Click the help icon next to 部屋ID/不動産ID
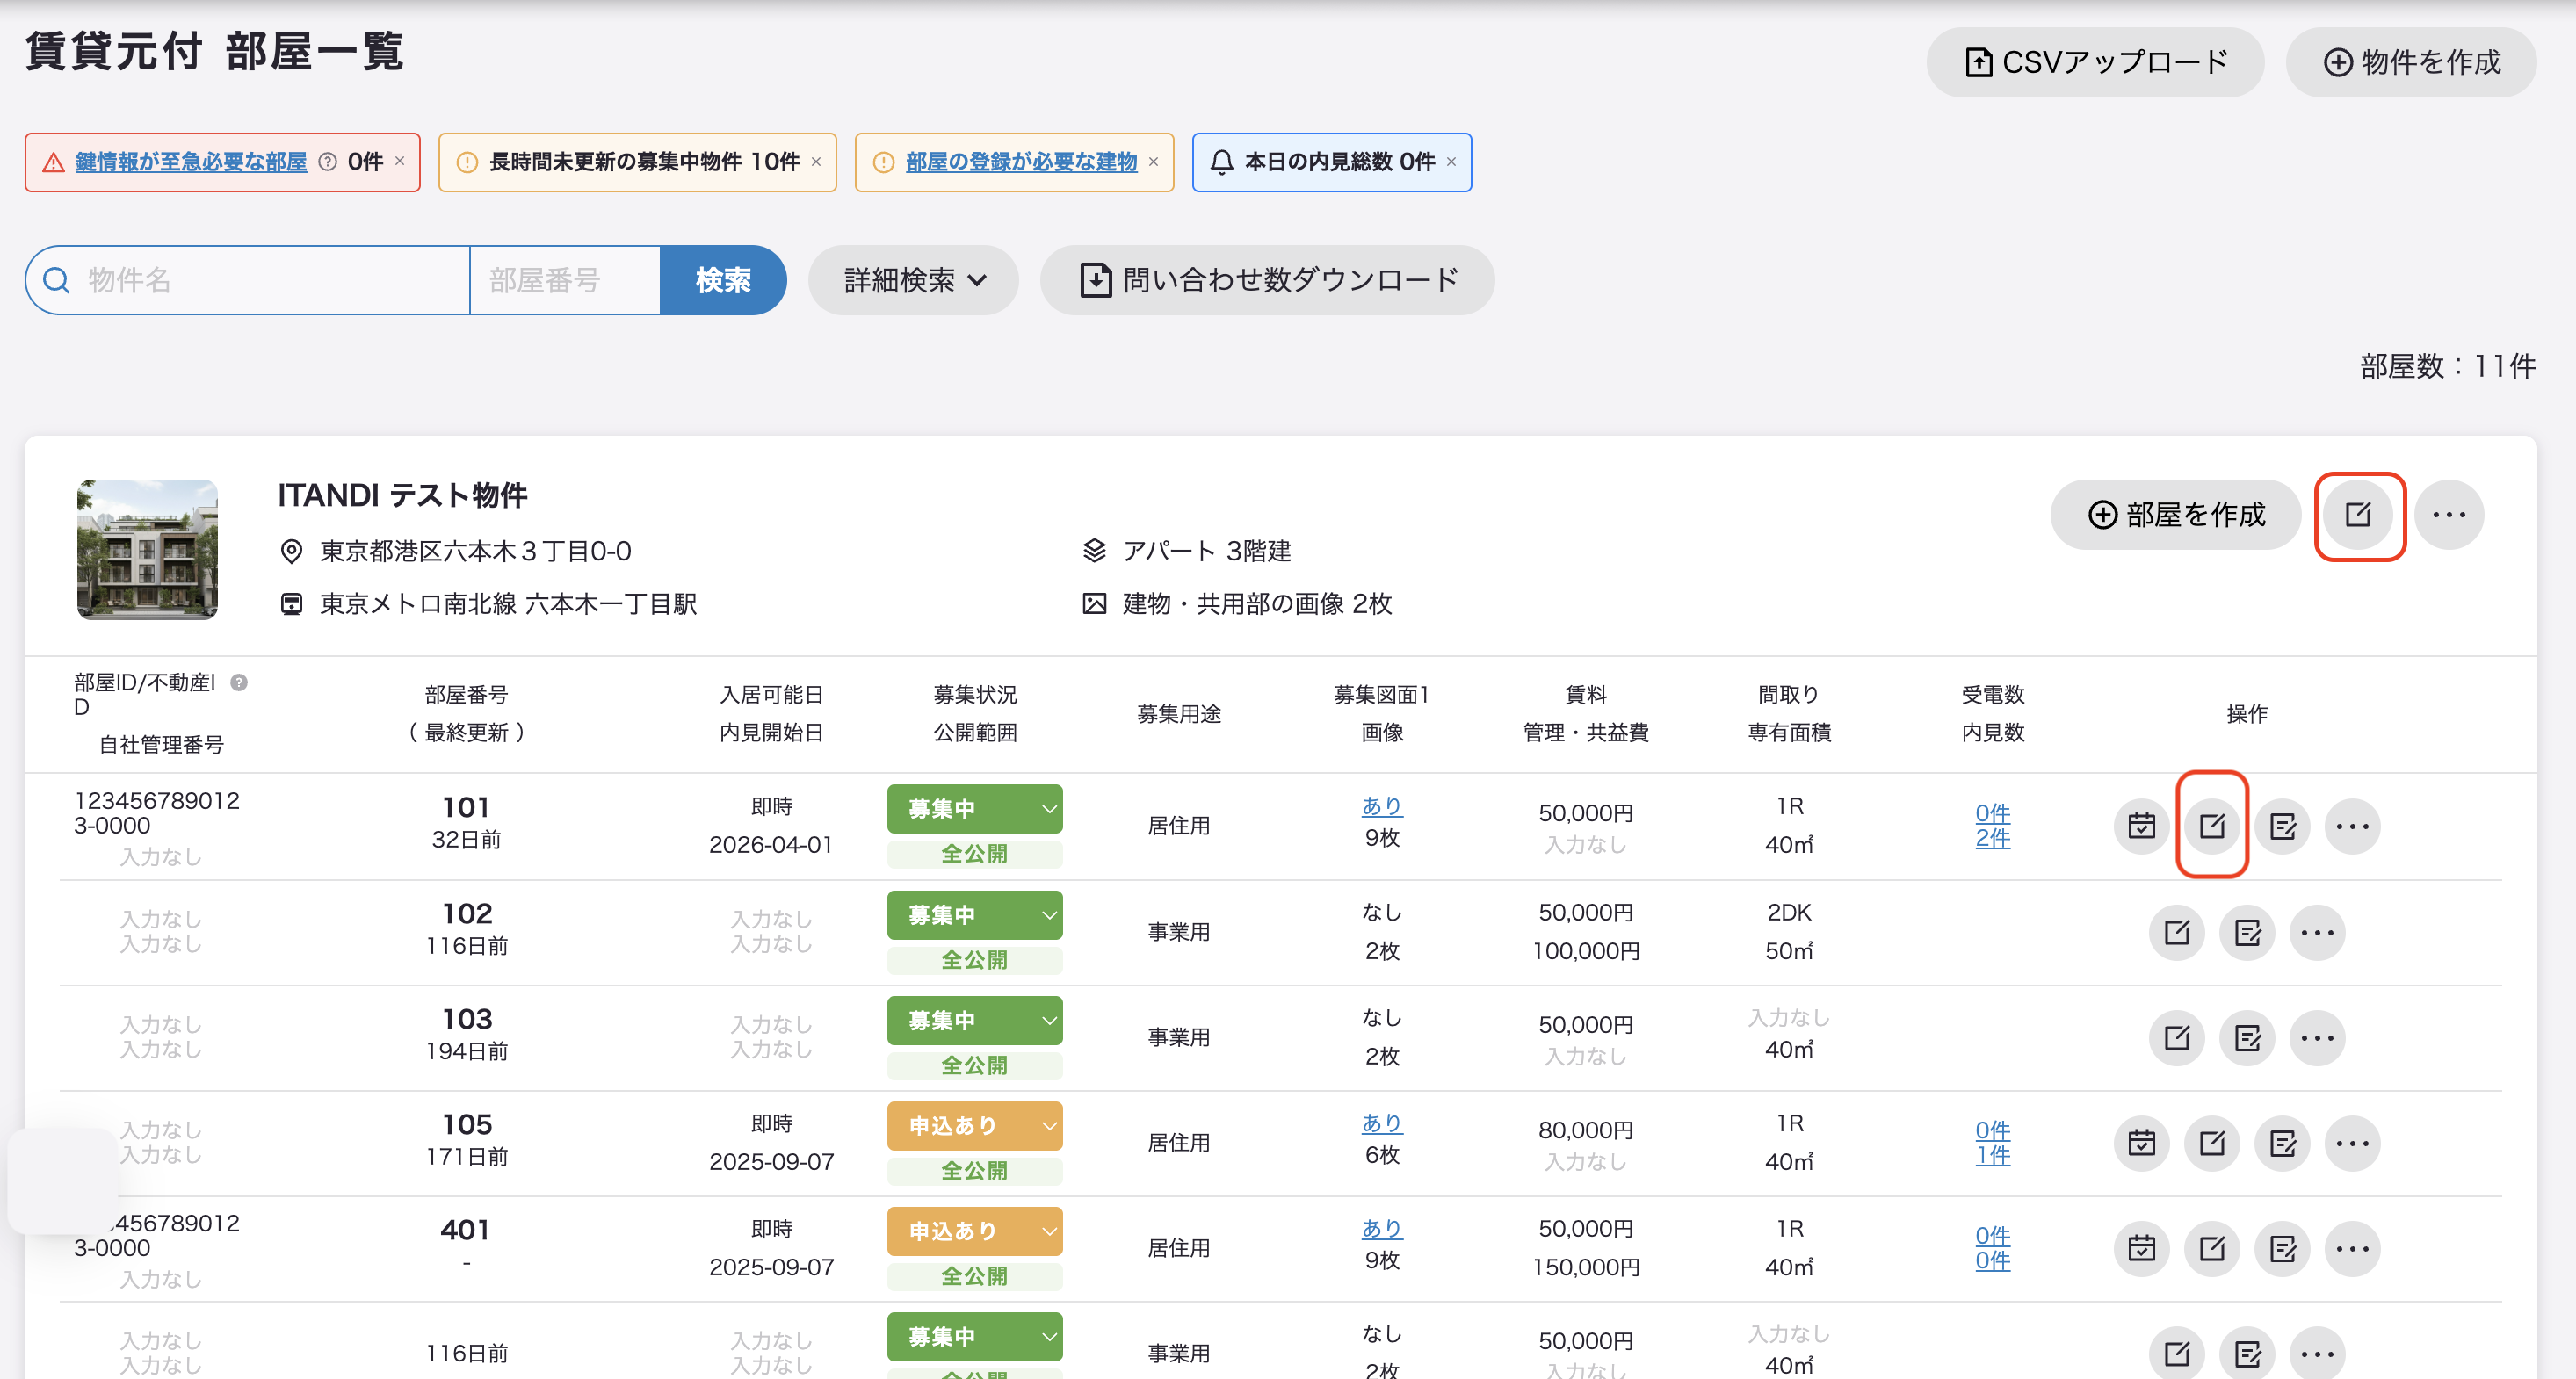Image resolution: width=2576 pixels, height=1379 pixels. (239, 683)
